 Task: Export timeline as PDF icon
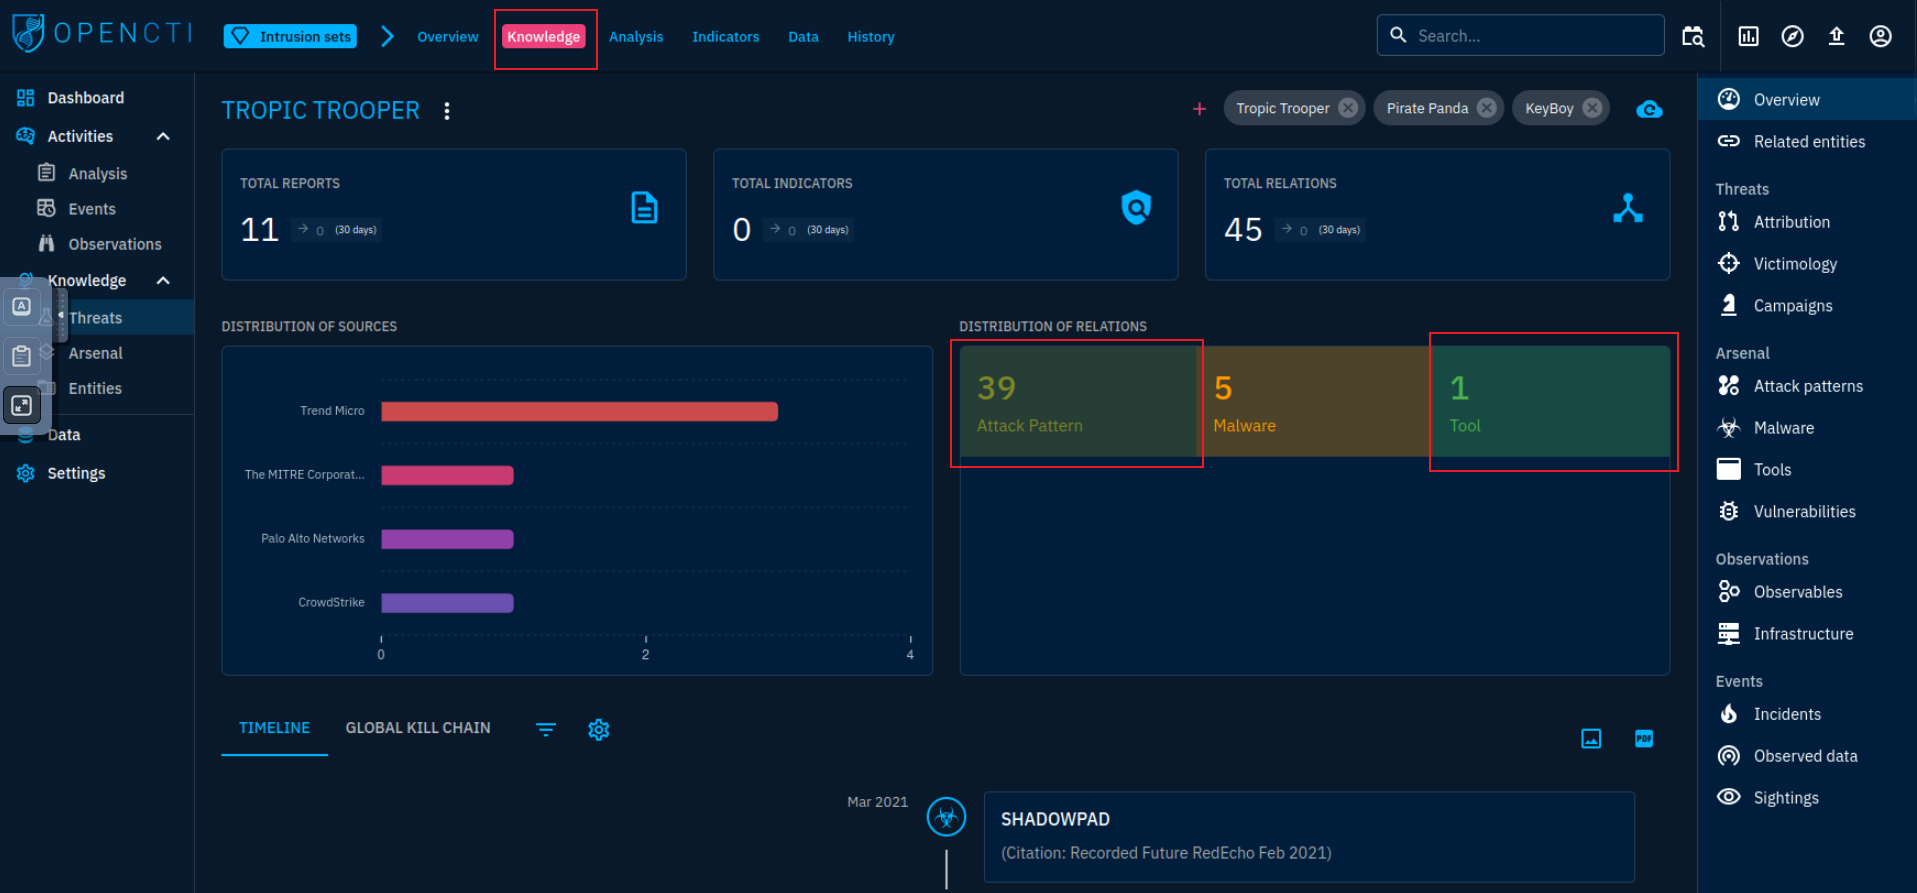[1644, 739]
